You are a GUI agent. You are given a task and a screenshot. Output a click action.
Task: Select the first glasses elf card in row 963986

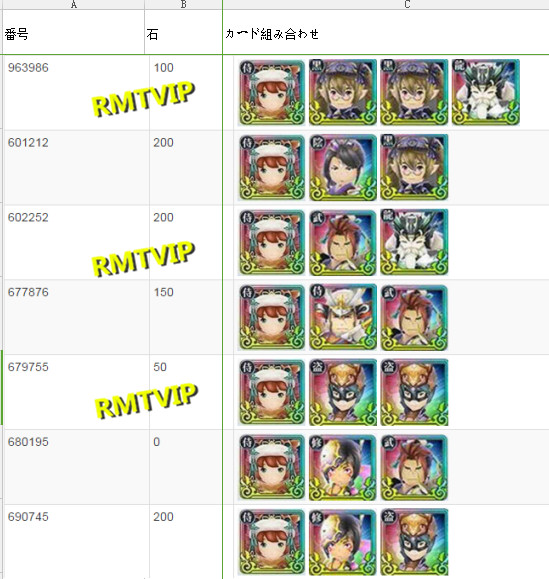[x=343, y=92]
